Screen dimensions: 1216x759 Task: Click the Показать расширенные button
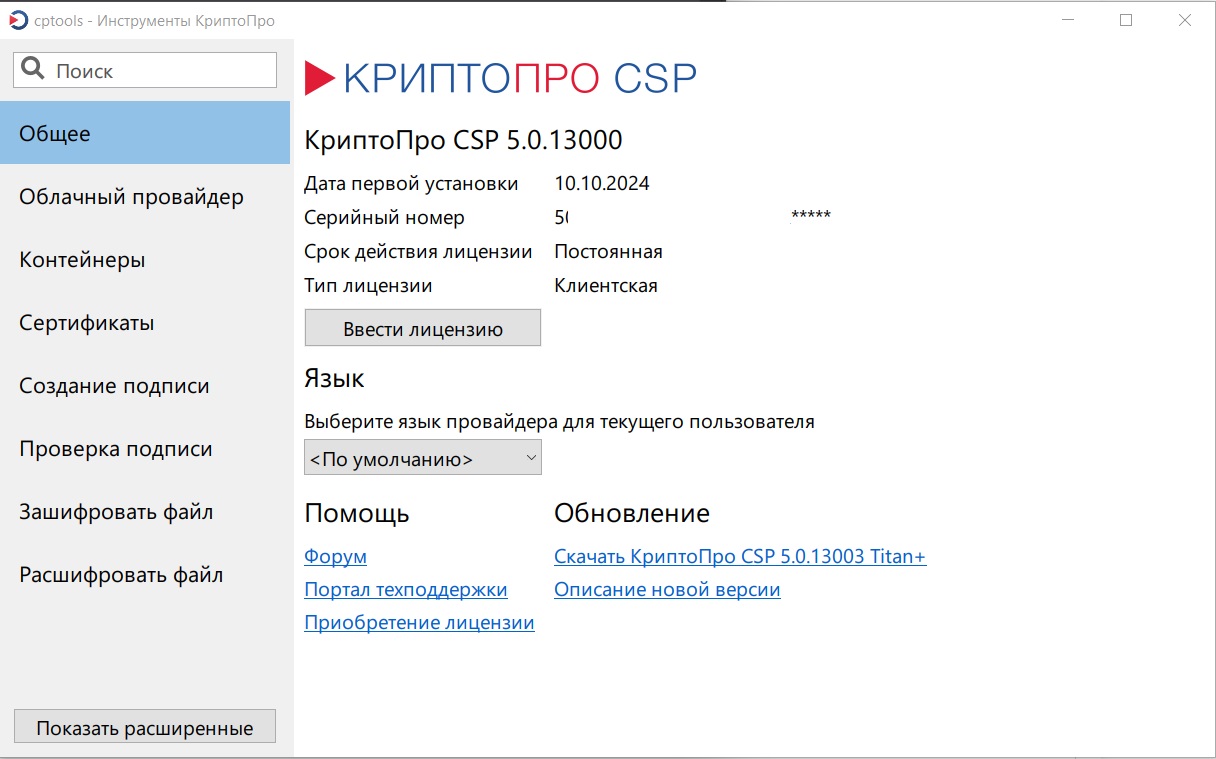[144, 726]
